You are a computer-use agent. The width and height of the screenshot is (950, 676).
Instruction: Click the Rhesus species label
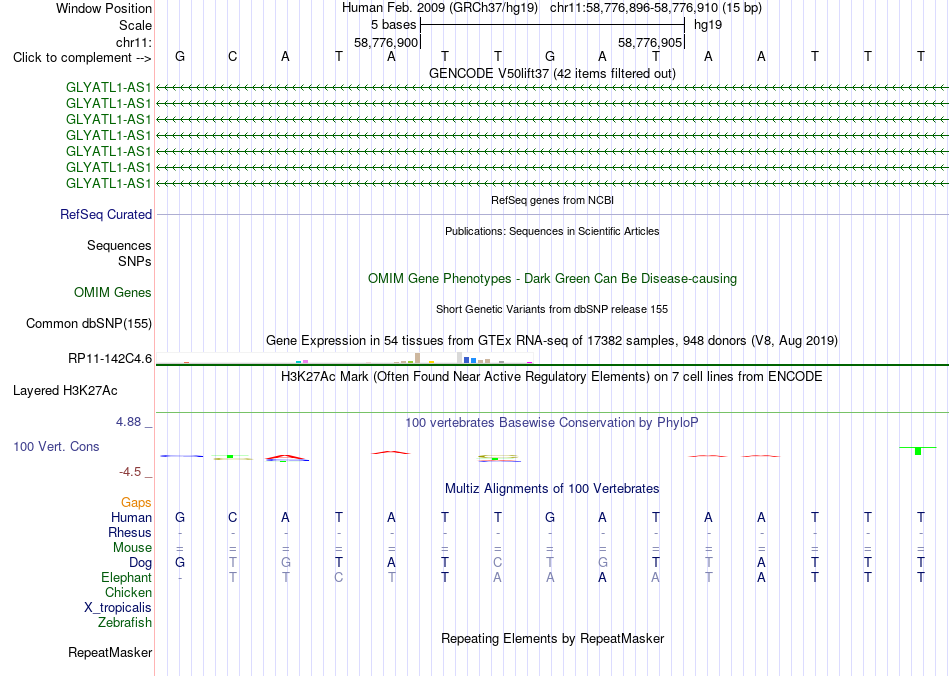[130, 532]
